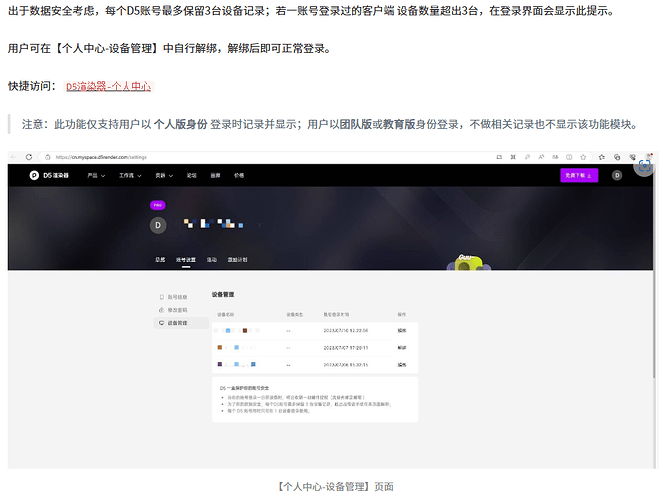The image size is (659, 500).
Task: Click the purple PRO badge
Action: (x=158, y=205)
